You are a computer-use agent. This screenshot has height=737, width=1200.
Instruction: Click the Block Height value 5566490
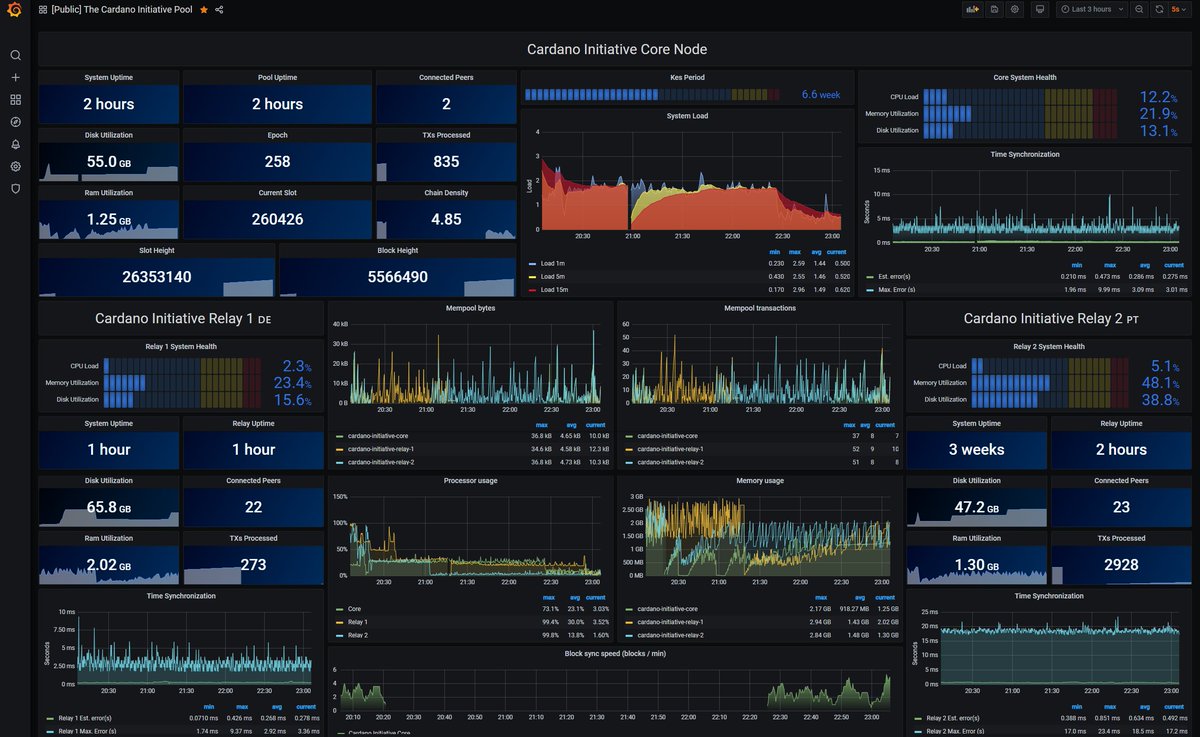(398, 277)
